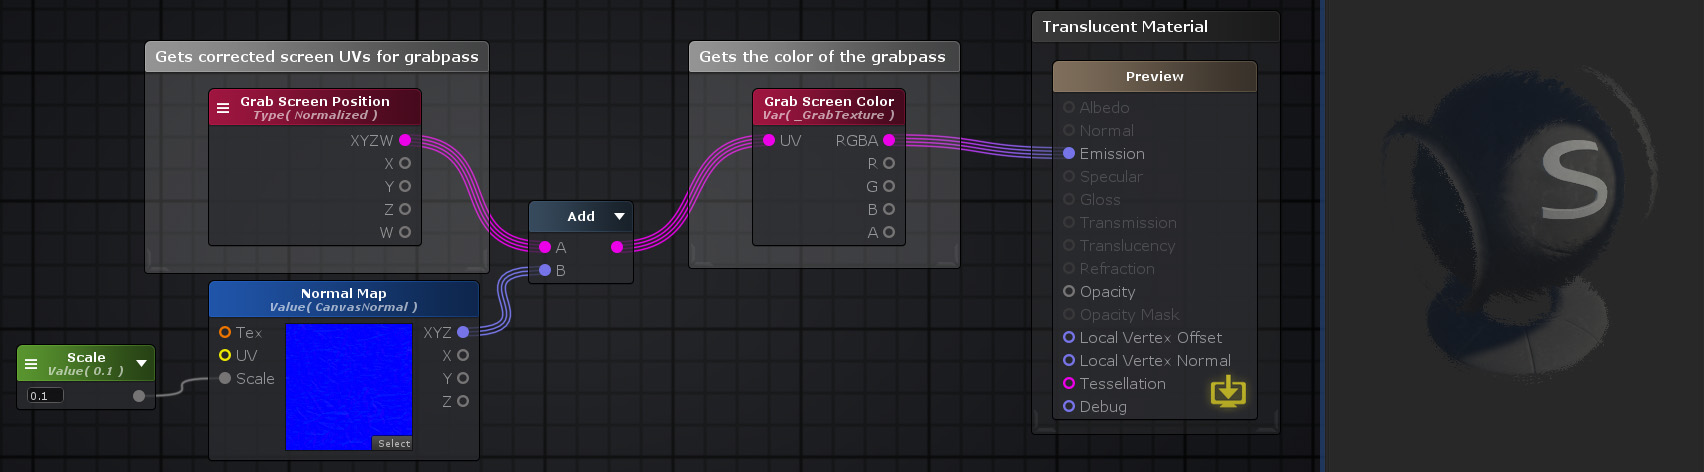
Task: Click the 'Gets the color of the grabpass' comment header
Action: click(824, 56)
